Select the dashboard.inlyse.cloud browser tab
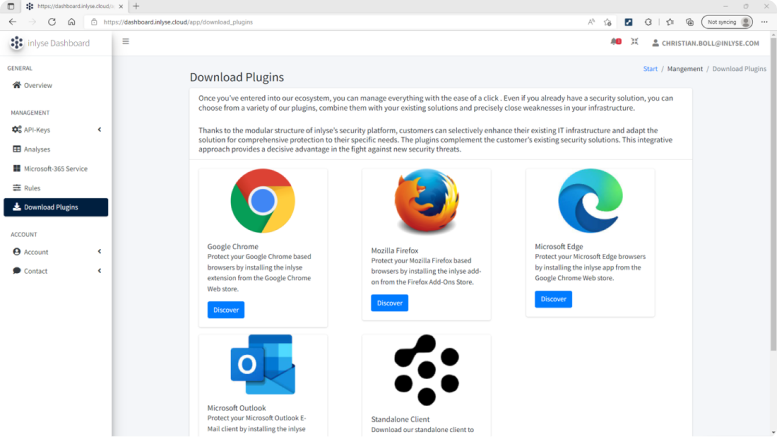Screen dimensions: 777x438 [x=75, y=6]
